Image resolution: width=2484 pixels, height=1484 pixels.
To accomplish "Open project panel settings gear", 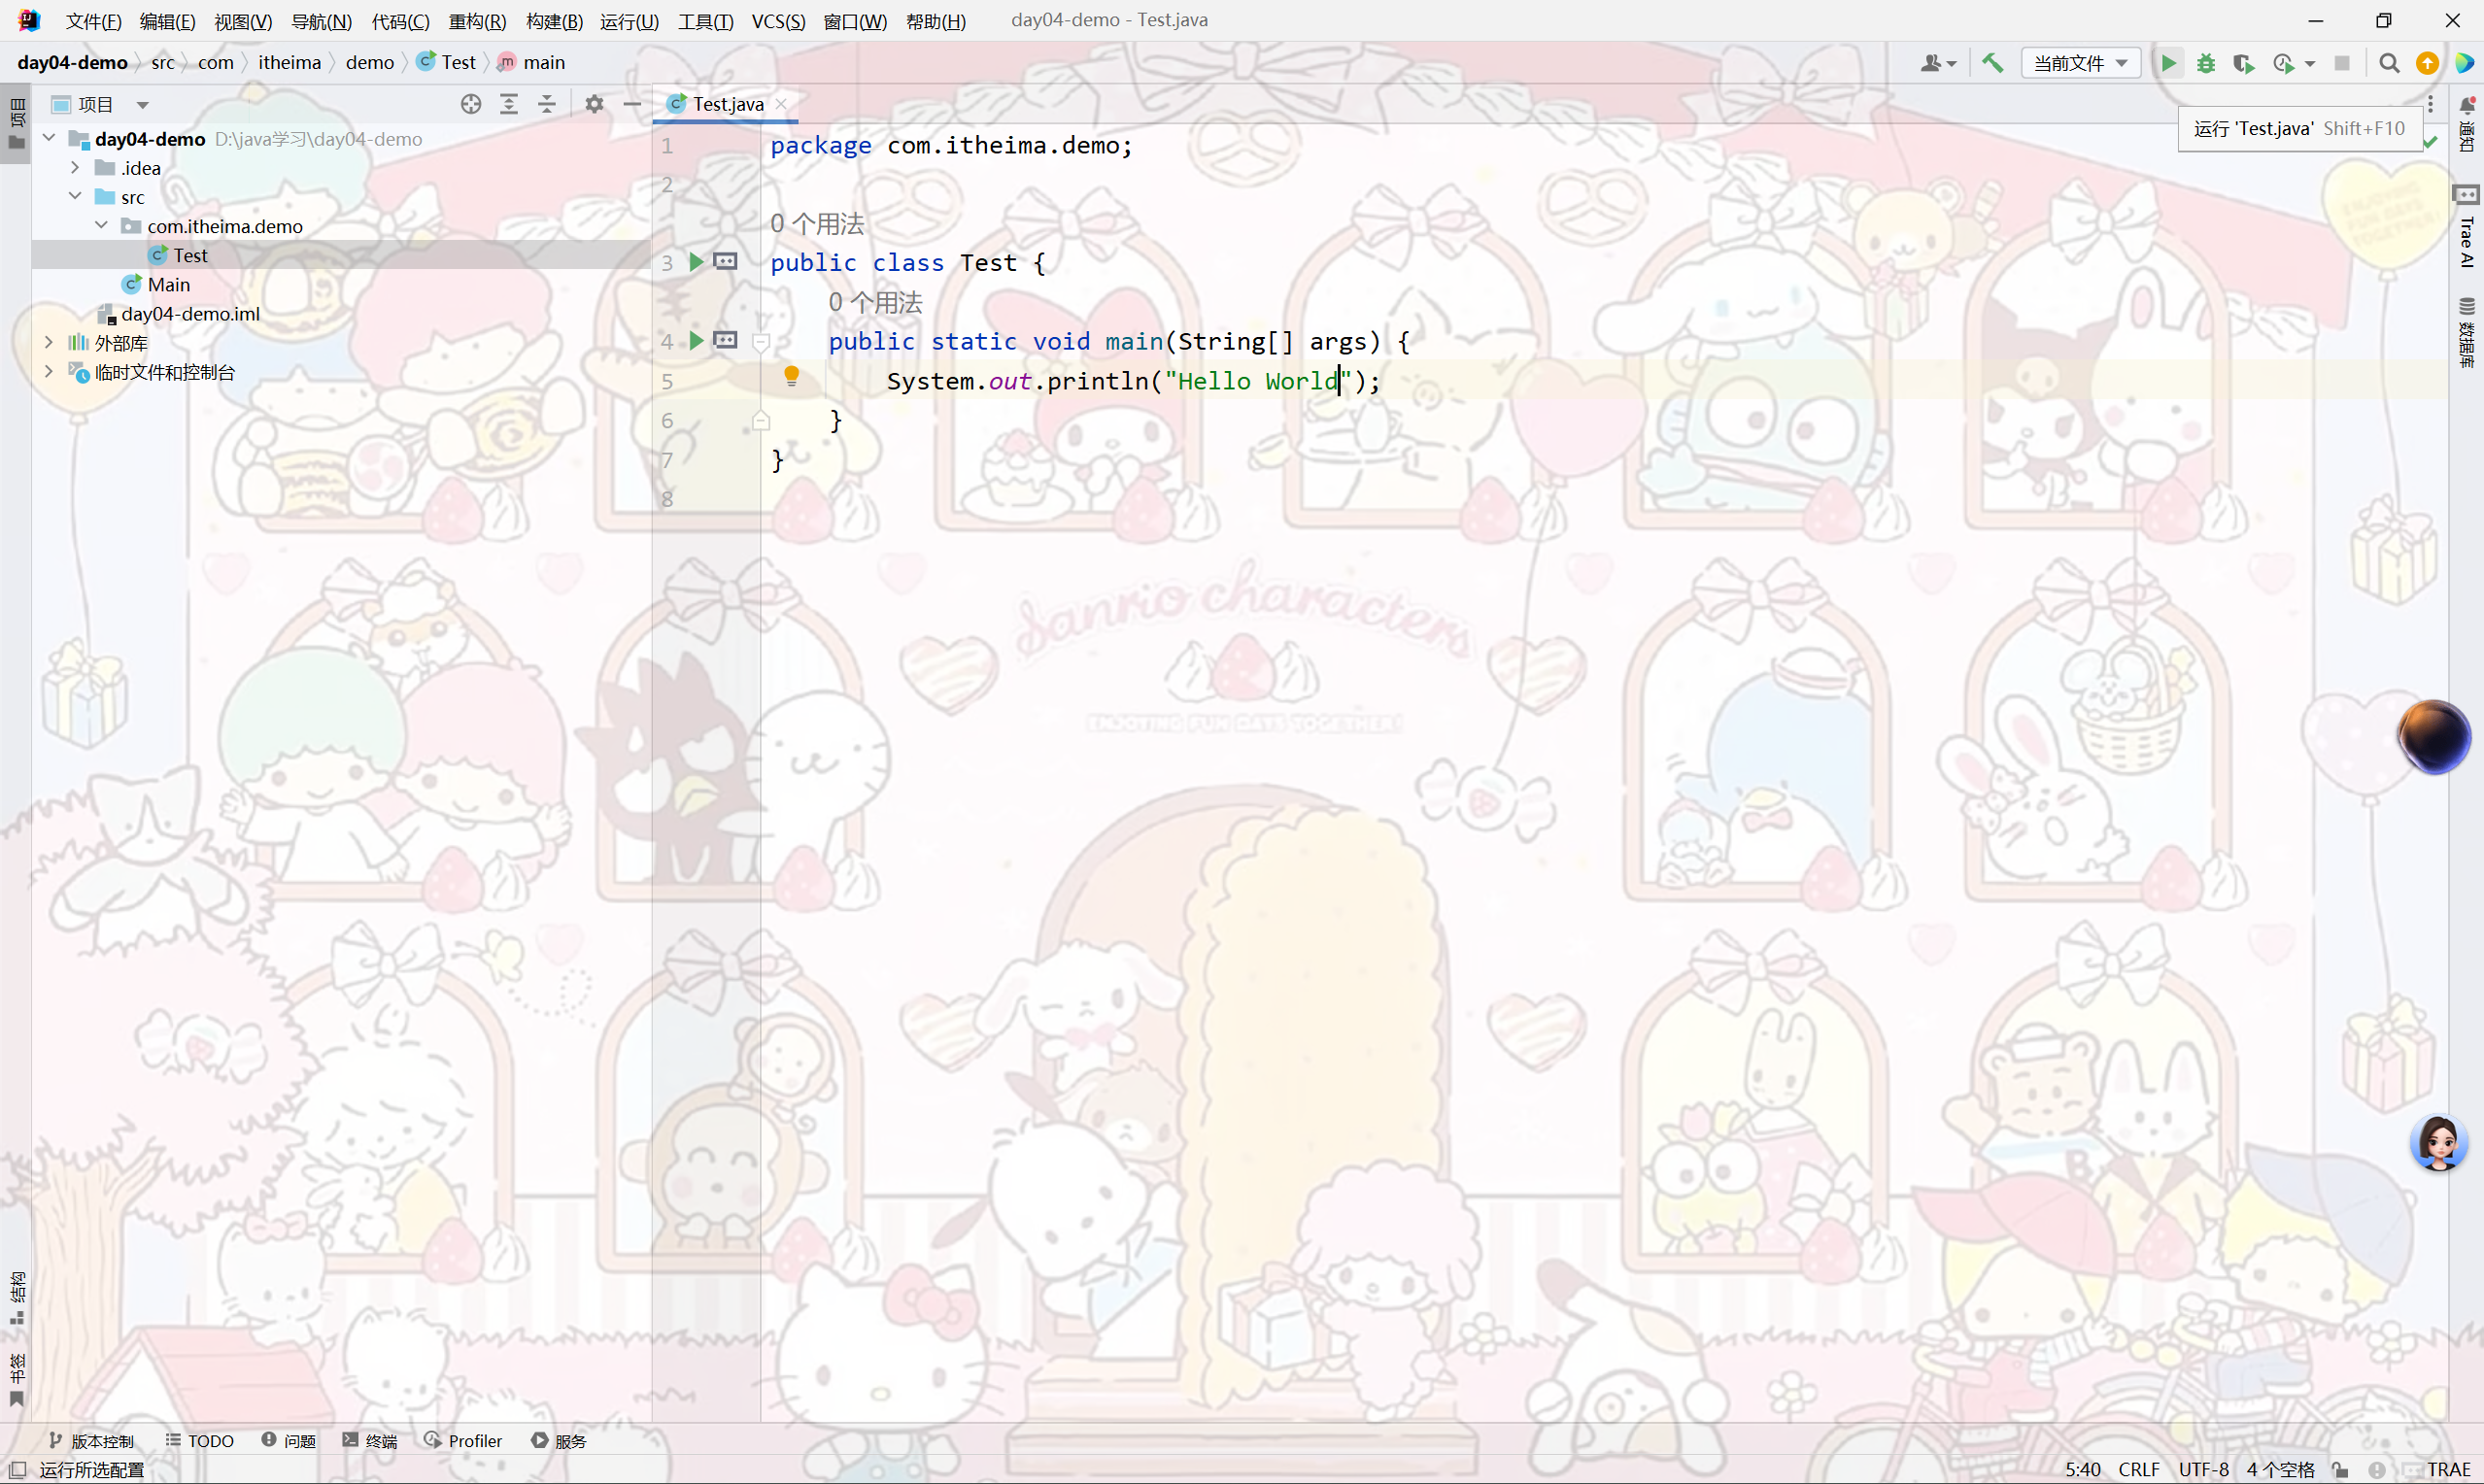I will pyautogui.click(x=594, y=104).
